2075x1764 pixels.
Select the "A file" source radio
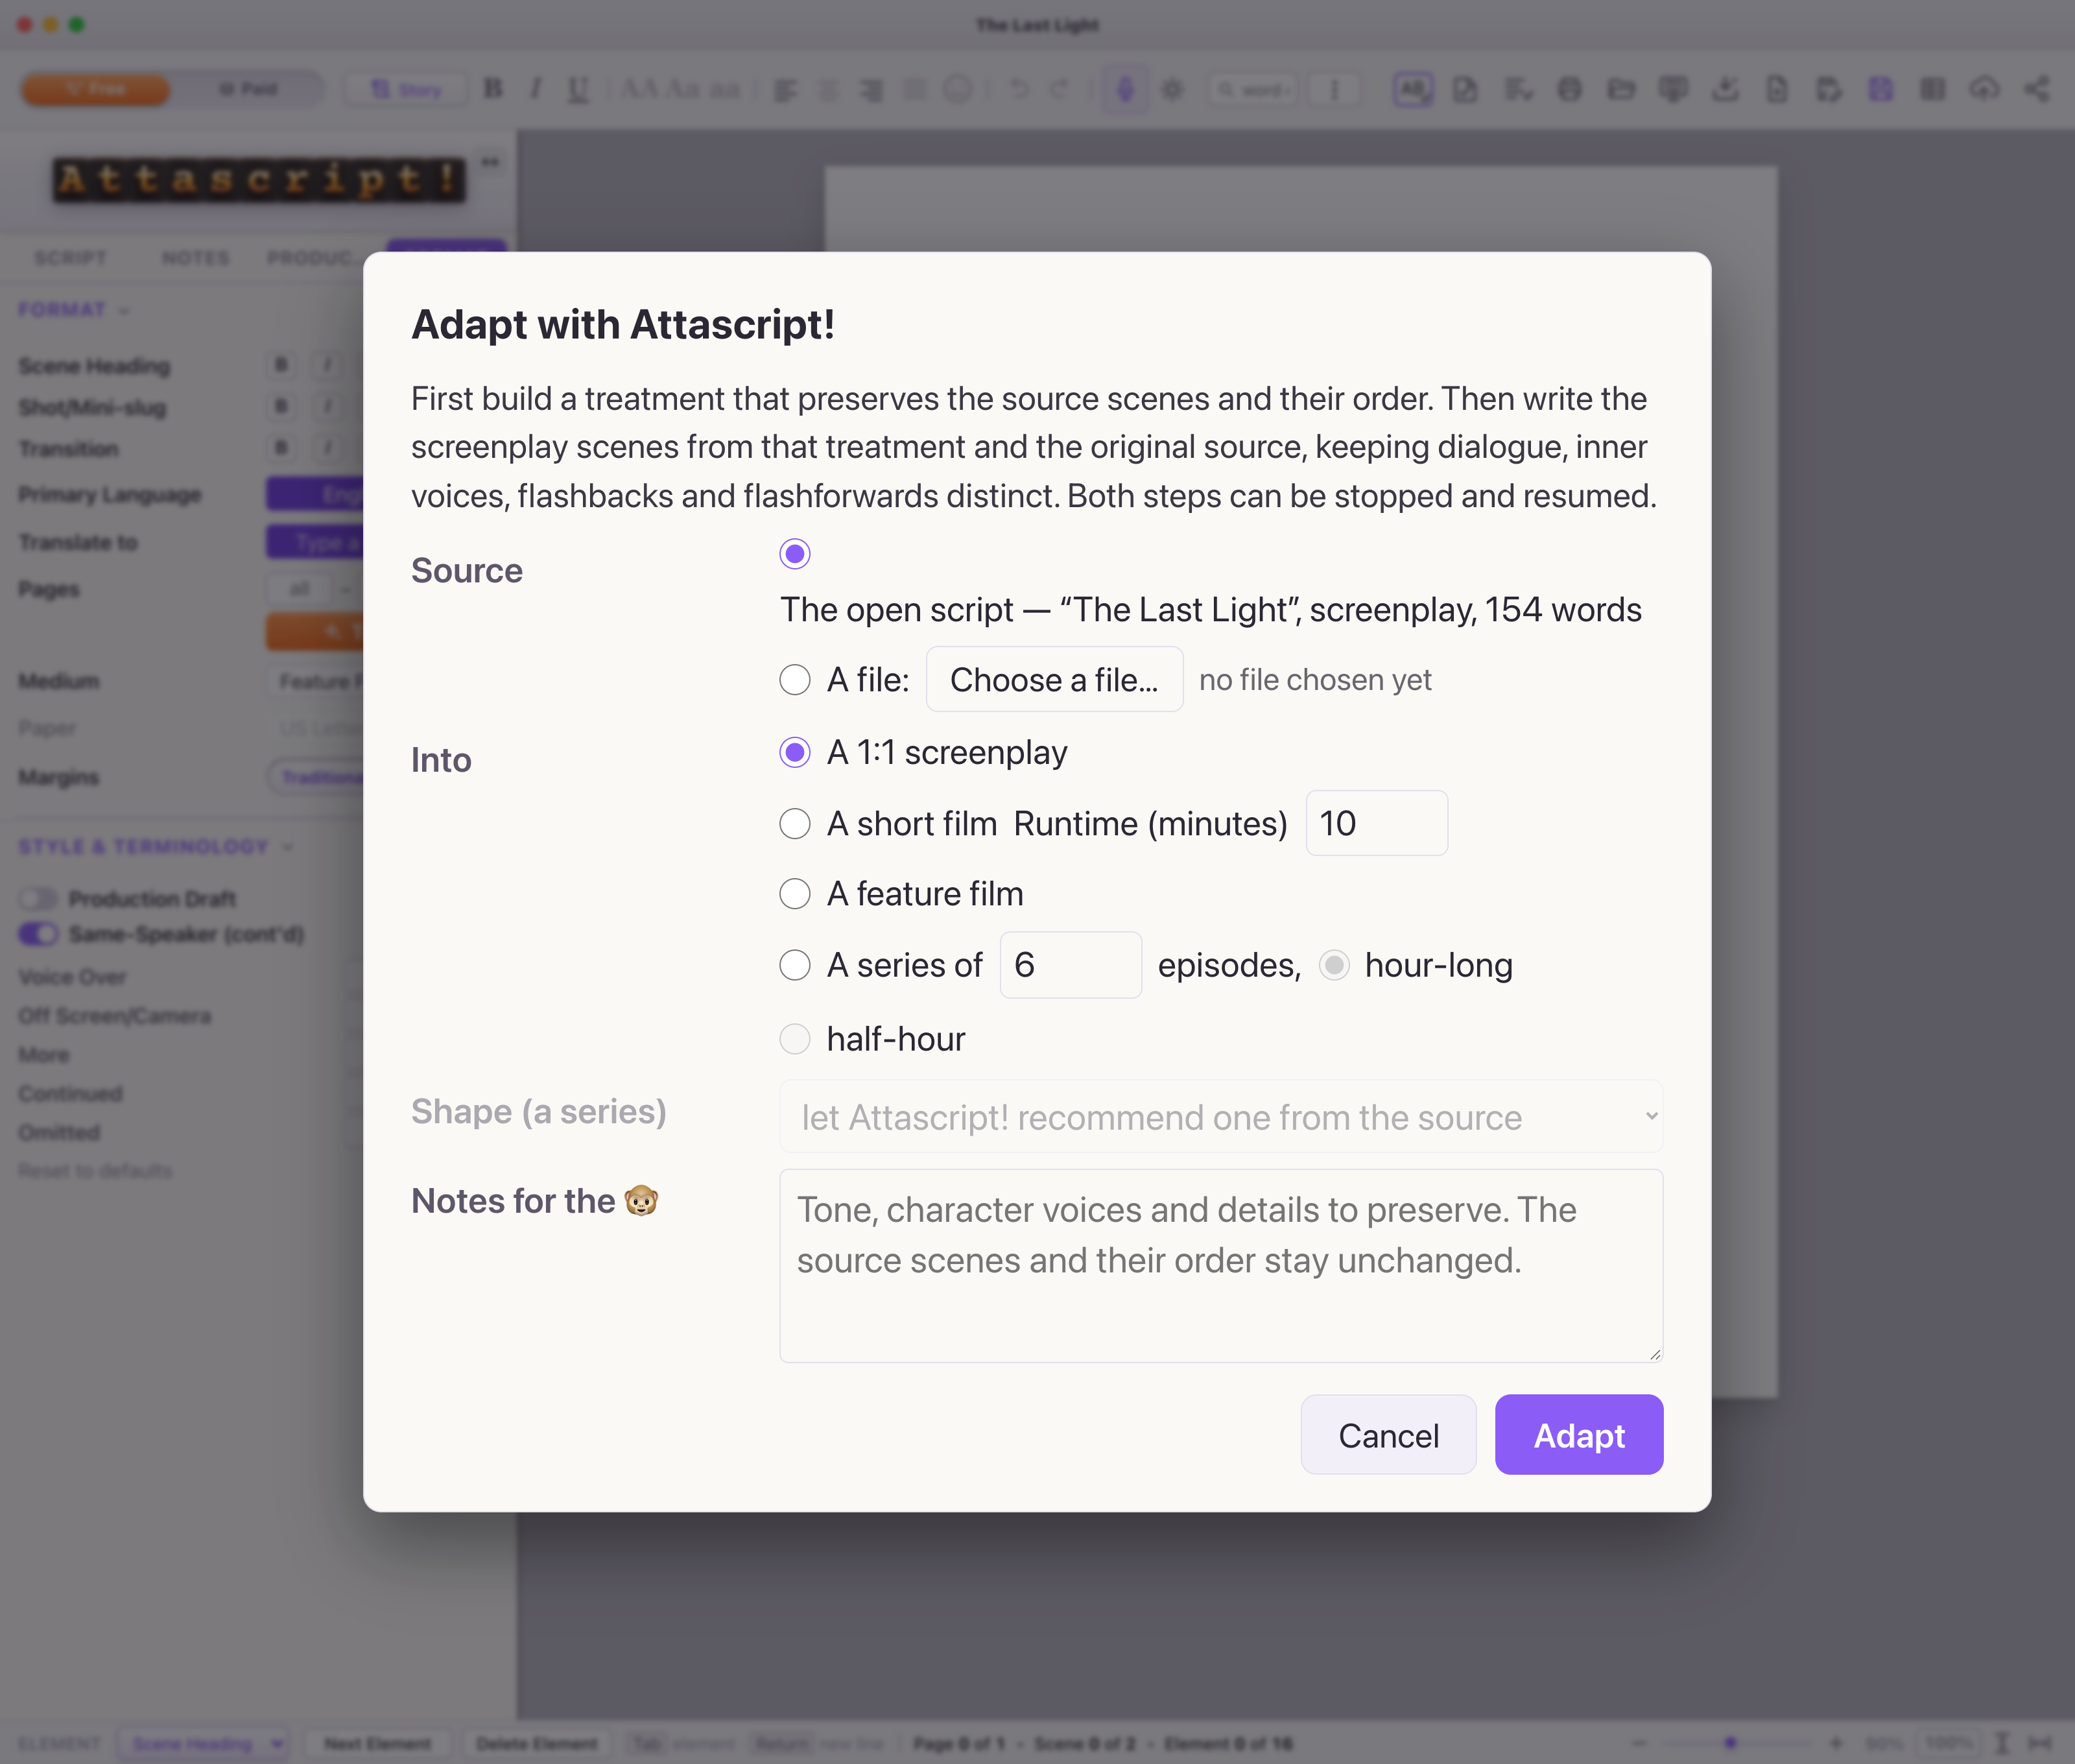click(795, 680)
